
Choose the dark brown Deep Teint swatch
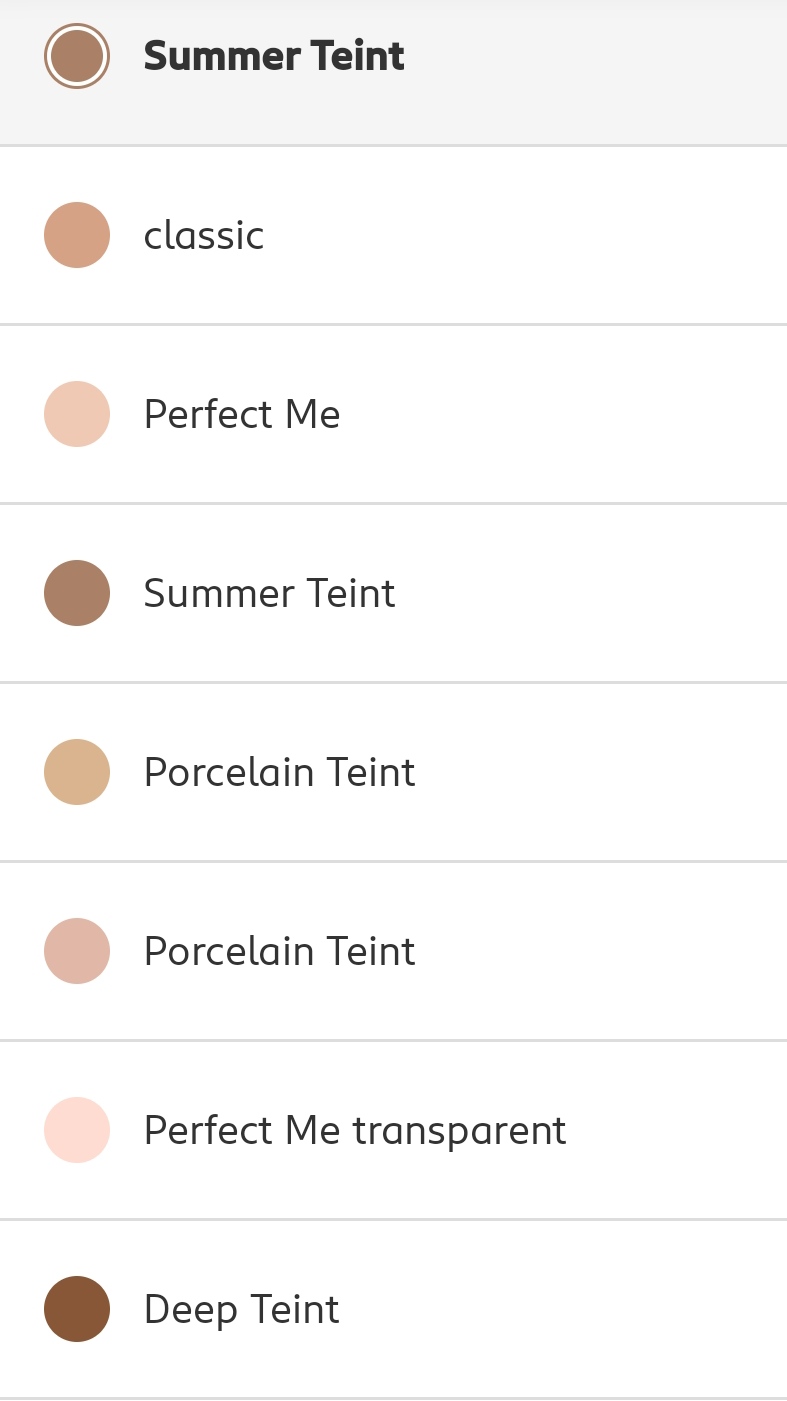(77, 1309)
